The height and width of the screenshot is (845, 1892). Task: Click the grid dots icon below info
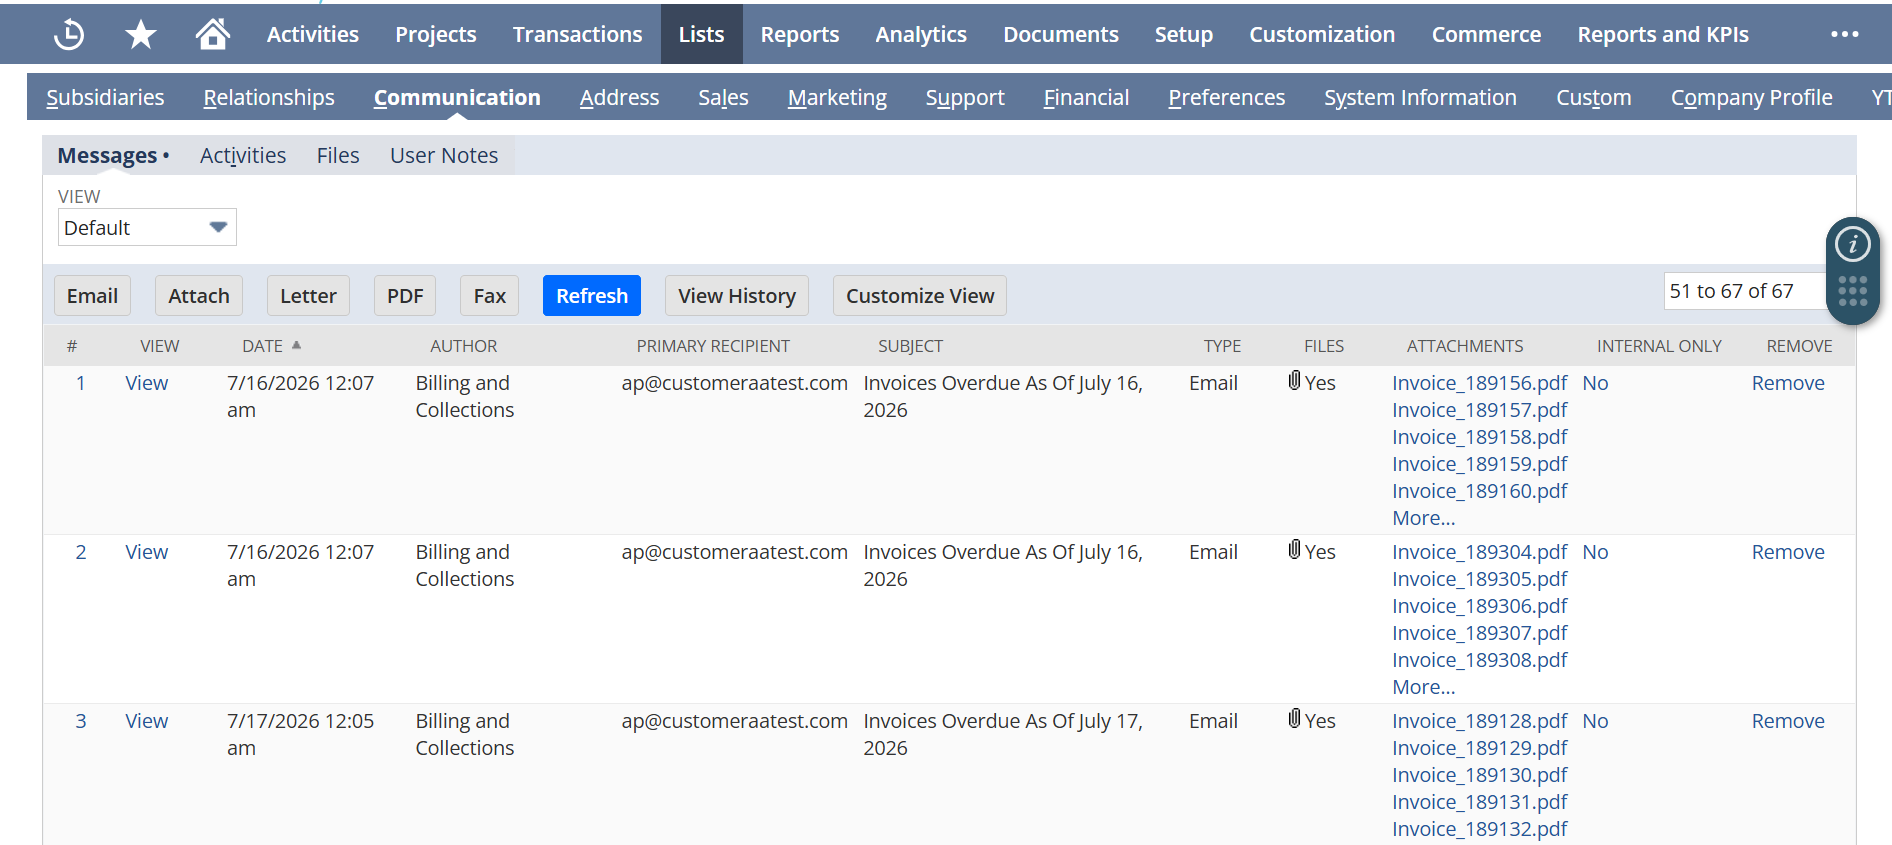1853,291
